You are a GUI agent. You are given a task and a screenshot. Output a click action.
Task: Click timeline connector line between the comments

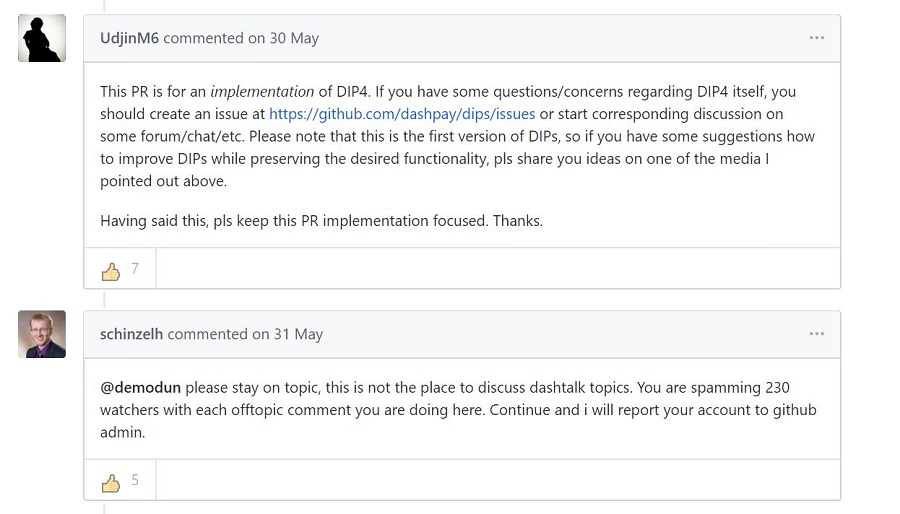[x=104, y=299]
